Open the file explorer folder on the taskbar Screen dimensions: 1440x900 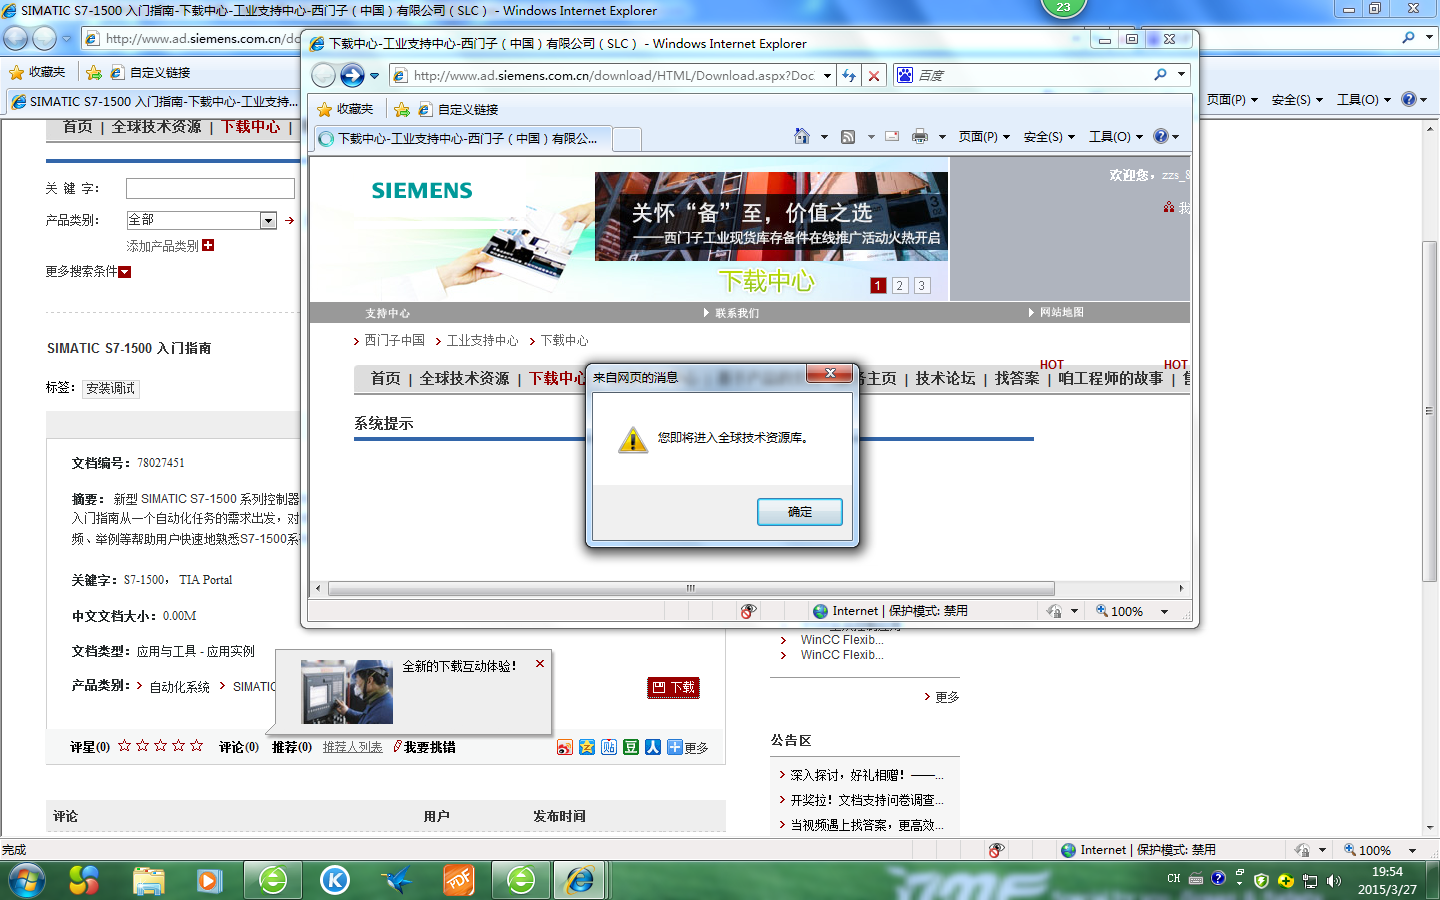pyautogui.click(x=148, y=880)
